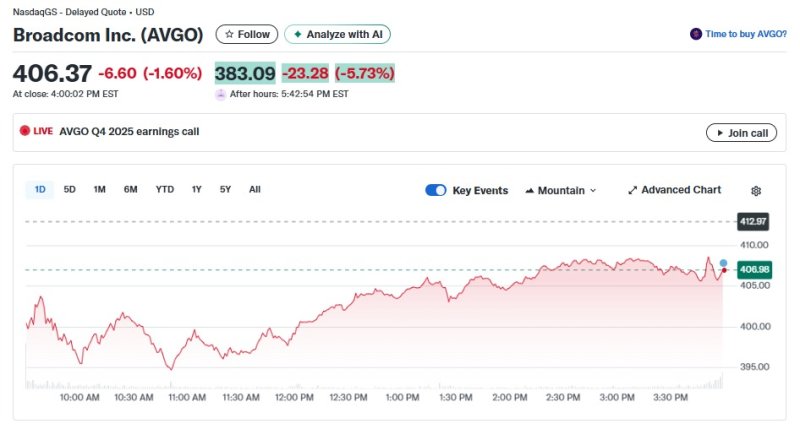
Task: Follow Broadcom with the Follow button
Action: 247,34
